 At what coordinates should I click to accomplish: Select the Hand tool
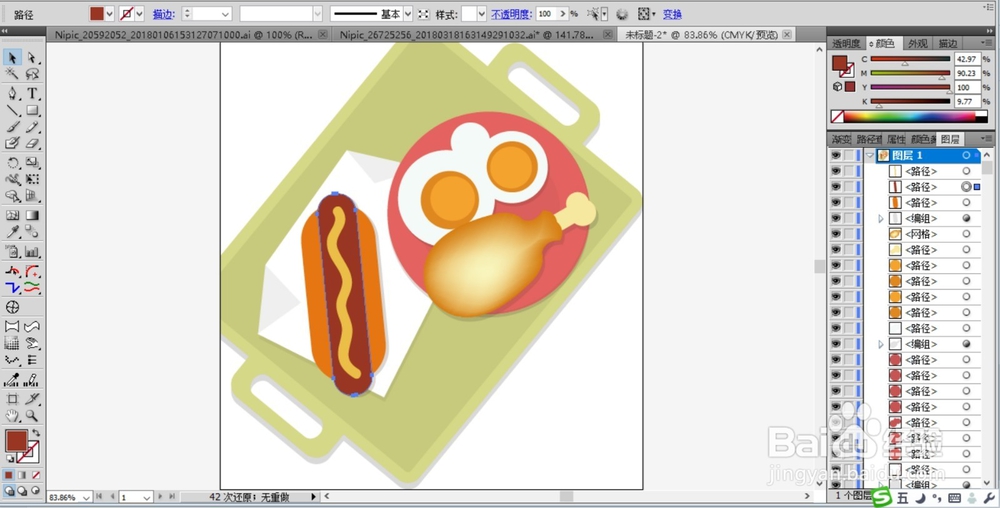coord(12,416)
